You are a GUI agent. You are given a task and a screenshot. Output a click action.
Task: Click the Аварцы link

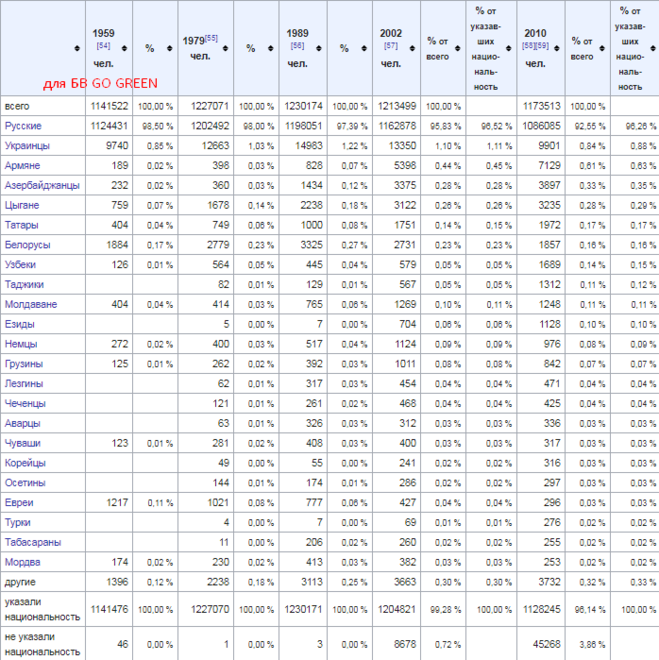(x=22, y=423)
